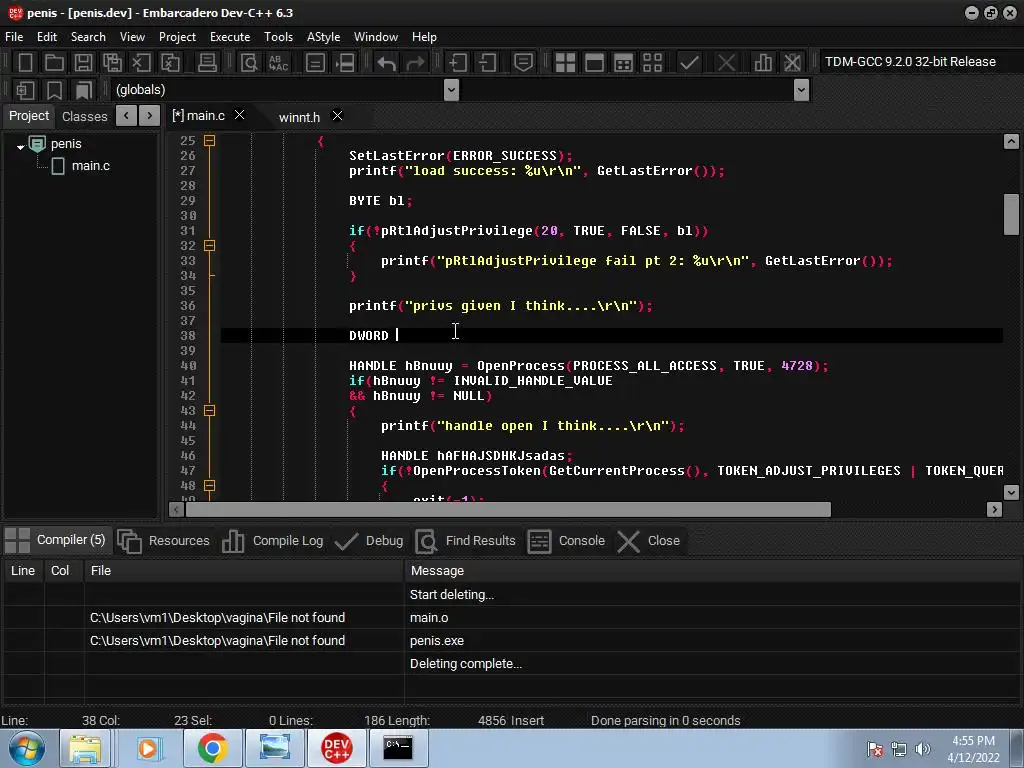Select main.c in the project tree
The height and width of the screenshot is (768, 1024).
(x=90, y=166)
